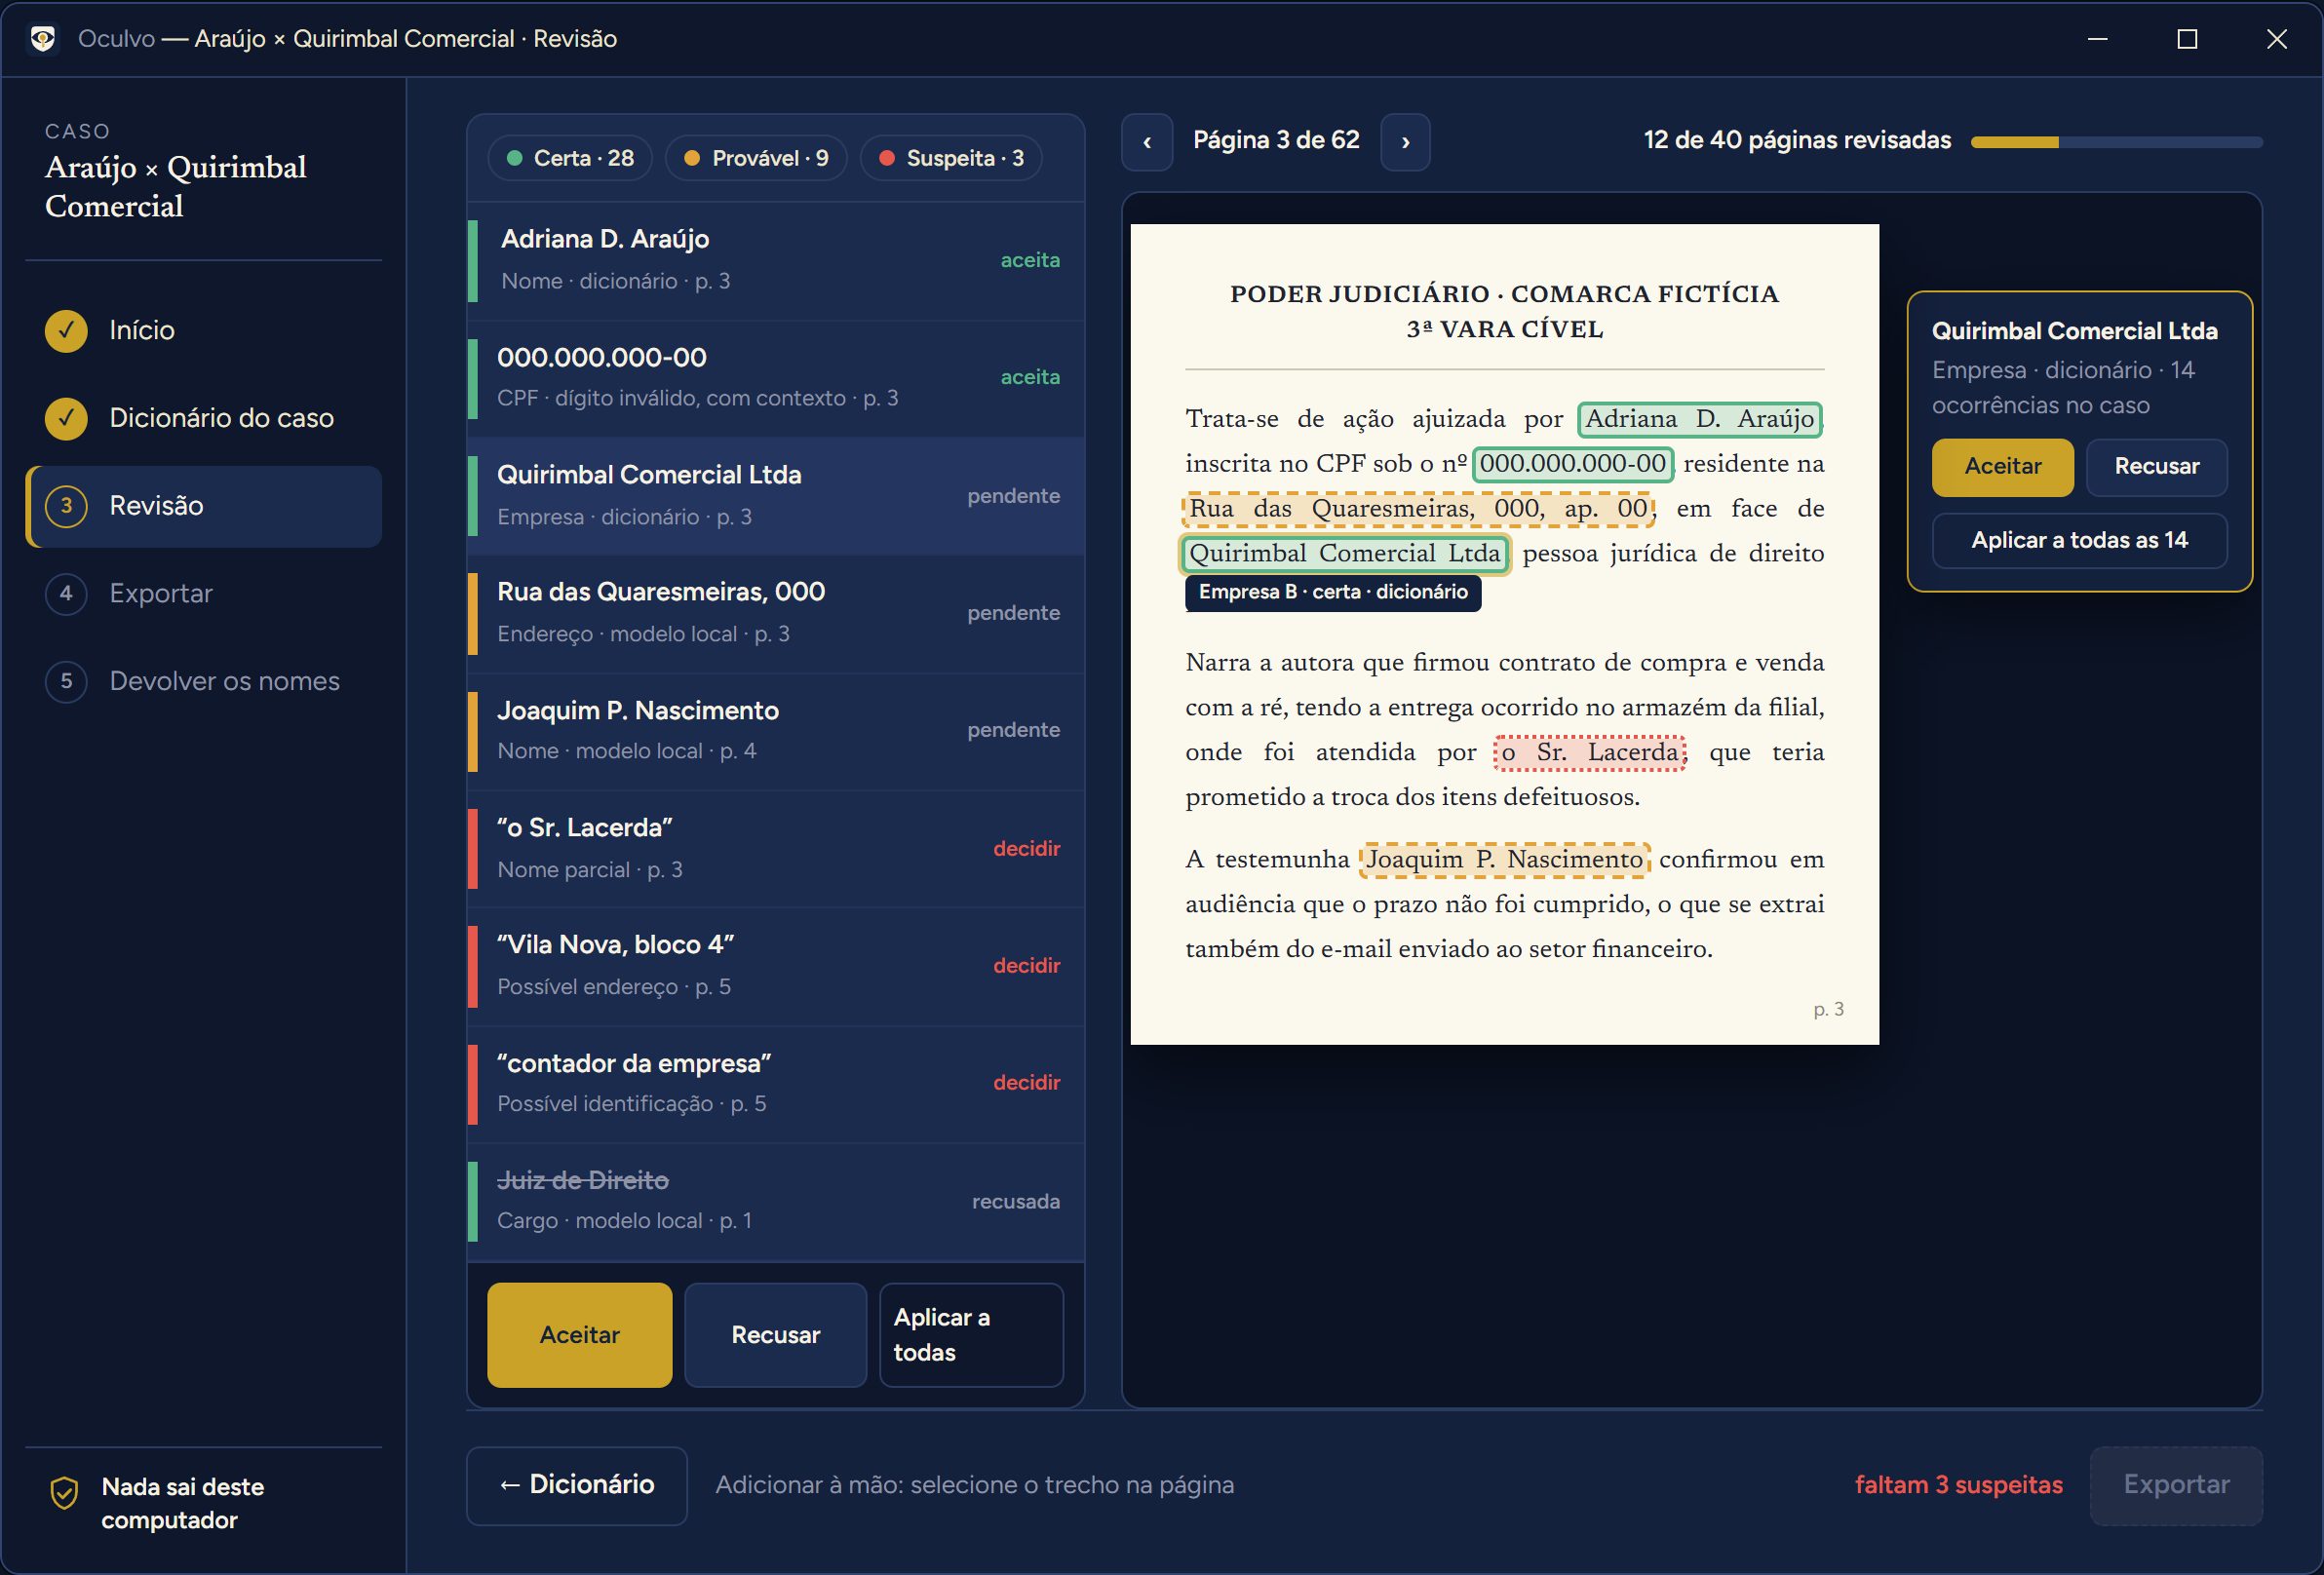Click the Dicionário do caso checkmark icon

point(66,418)
